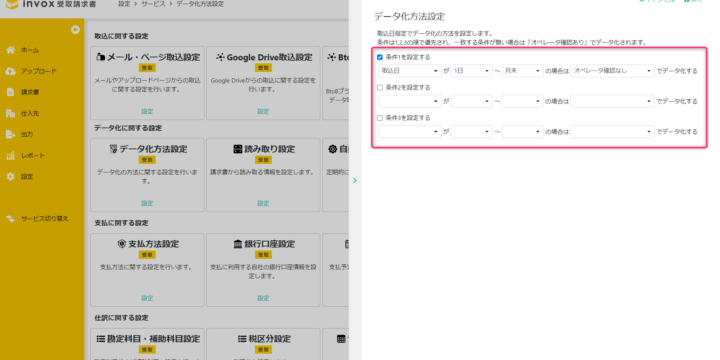Open レポート from the sidebar

point(33,156)
